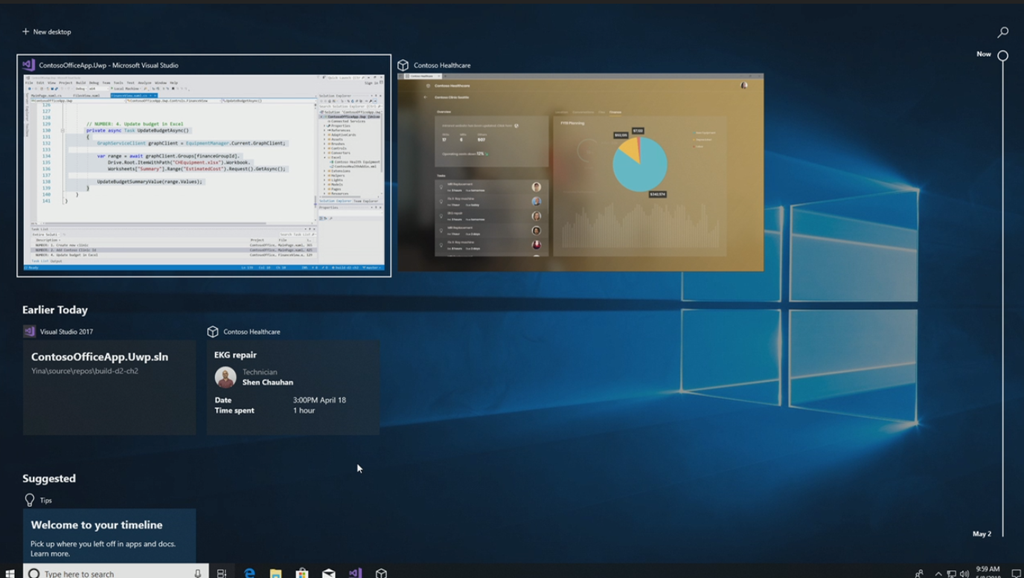Viewport: 1024px width, 578px height.
Task: Open the Action Center notifications icon
Action: tap(1016, 573)
